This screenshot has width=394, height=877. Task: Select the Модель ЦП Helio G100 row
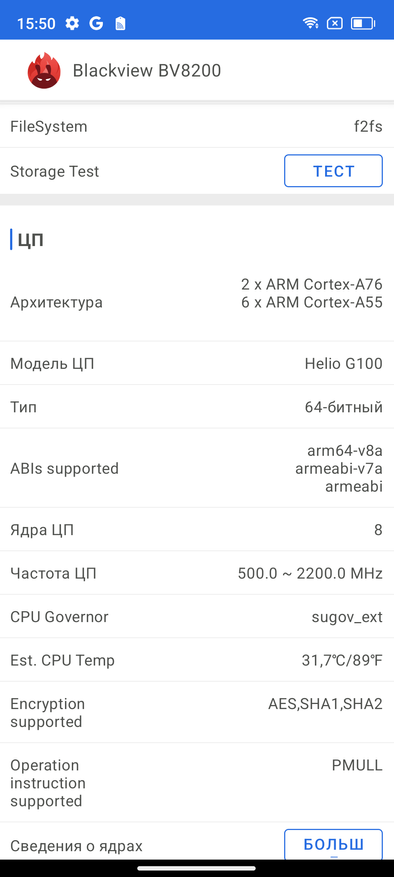tap(197, 364)
